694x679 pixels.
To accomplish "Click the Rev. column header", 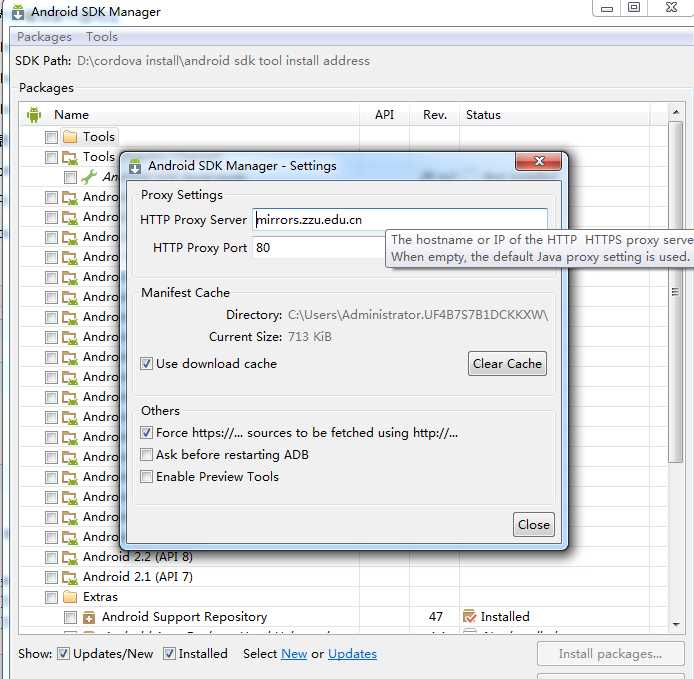I will pyautogui.click(x=435, y=115).
